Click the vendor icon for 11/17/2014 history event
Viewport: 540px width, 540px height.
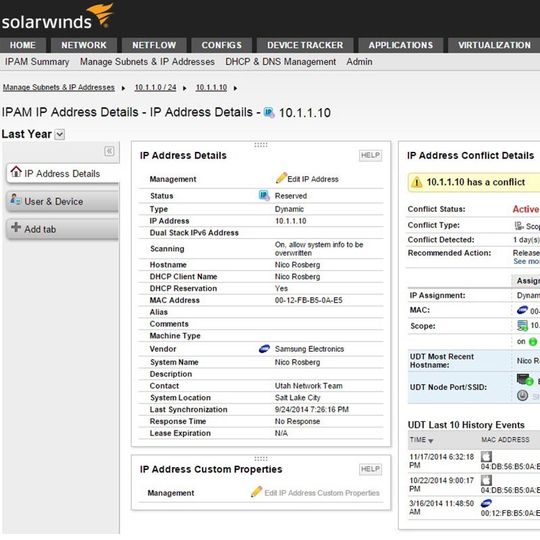pos(486,457)
